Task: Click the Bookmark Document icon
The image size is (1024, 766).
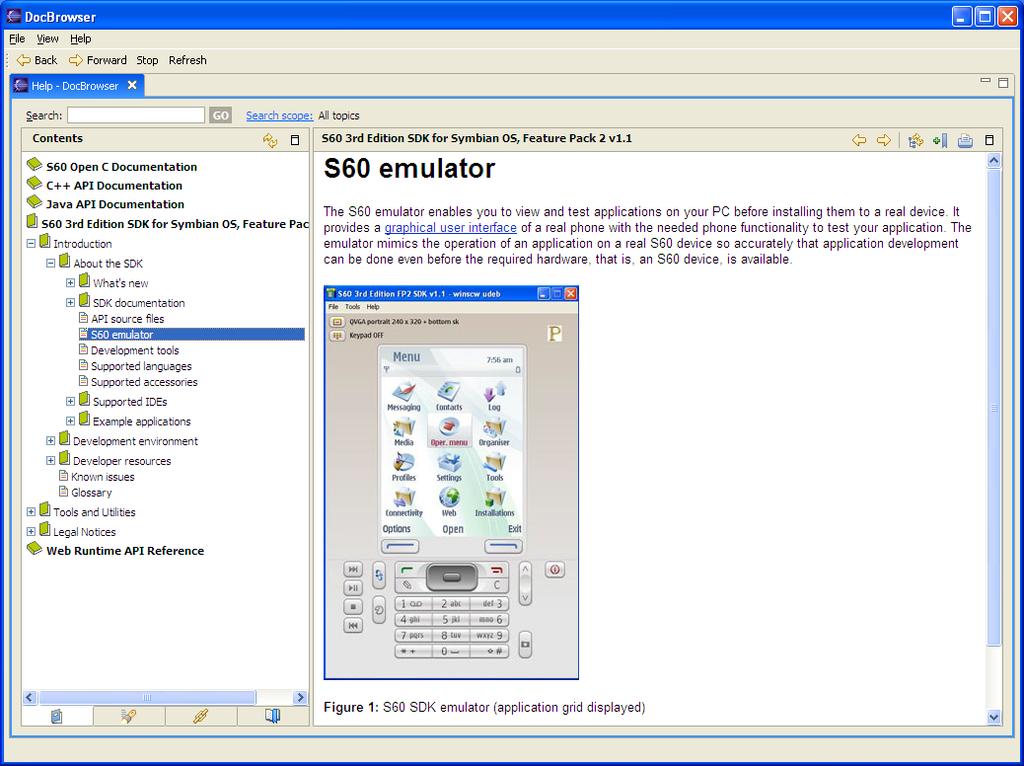Action: [x=940, y=140]
